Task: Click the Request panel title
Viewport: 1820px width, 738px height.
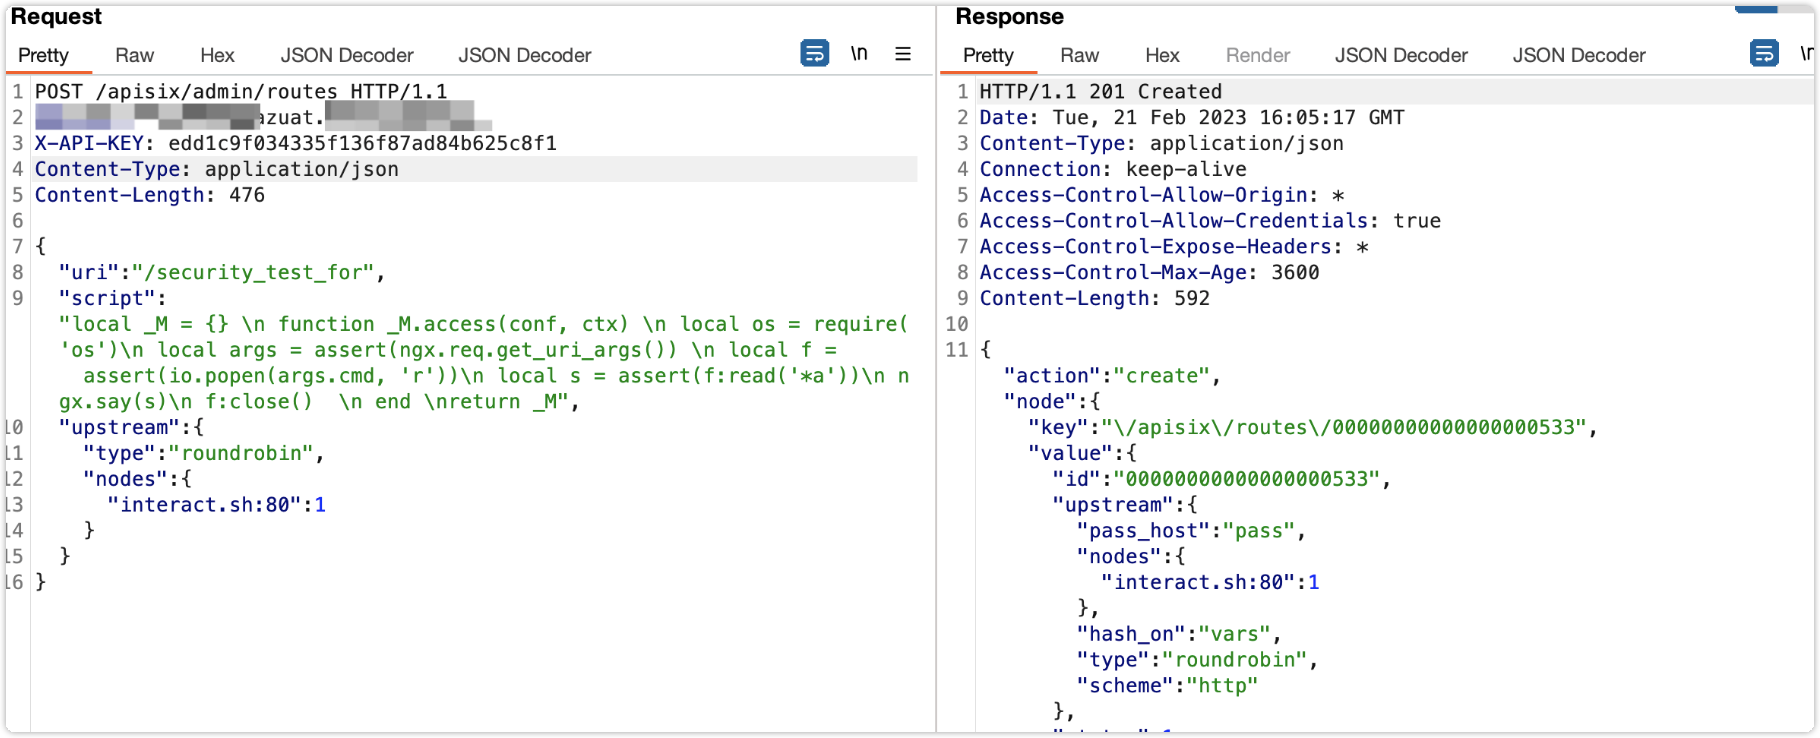Action: coord(56,17)
